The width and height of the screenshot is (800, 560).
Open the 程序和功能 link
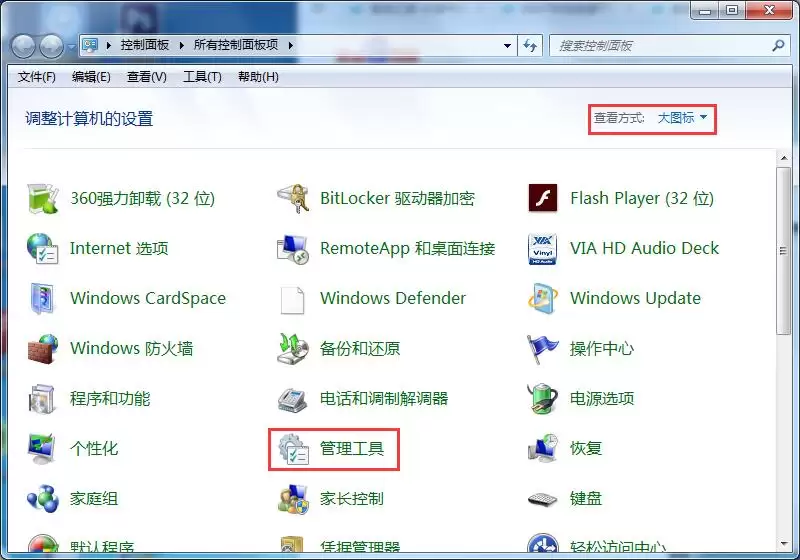point(110,398)
